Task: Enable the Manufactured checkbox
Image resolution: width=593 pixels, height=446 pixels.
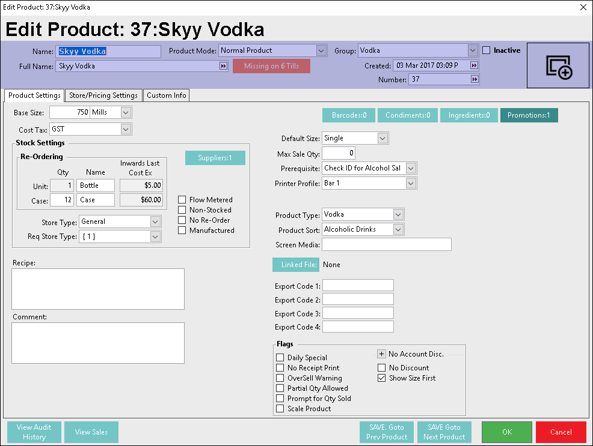Action: click(182, 230)
